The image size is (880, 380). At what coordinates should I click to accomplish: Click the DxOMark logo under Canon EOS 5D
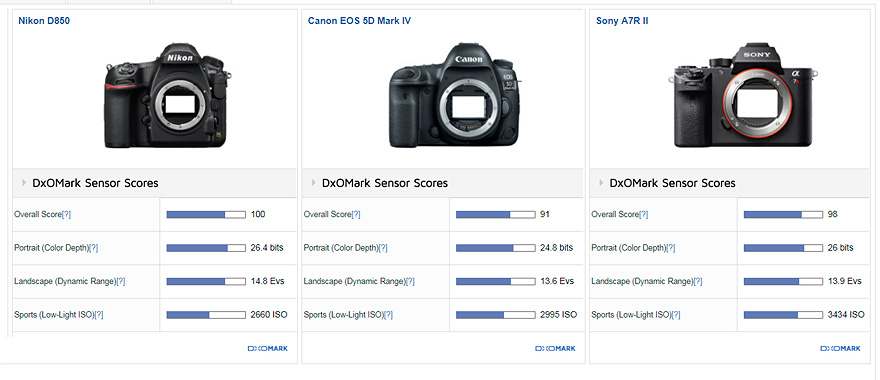tap(555, 349)
